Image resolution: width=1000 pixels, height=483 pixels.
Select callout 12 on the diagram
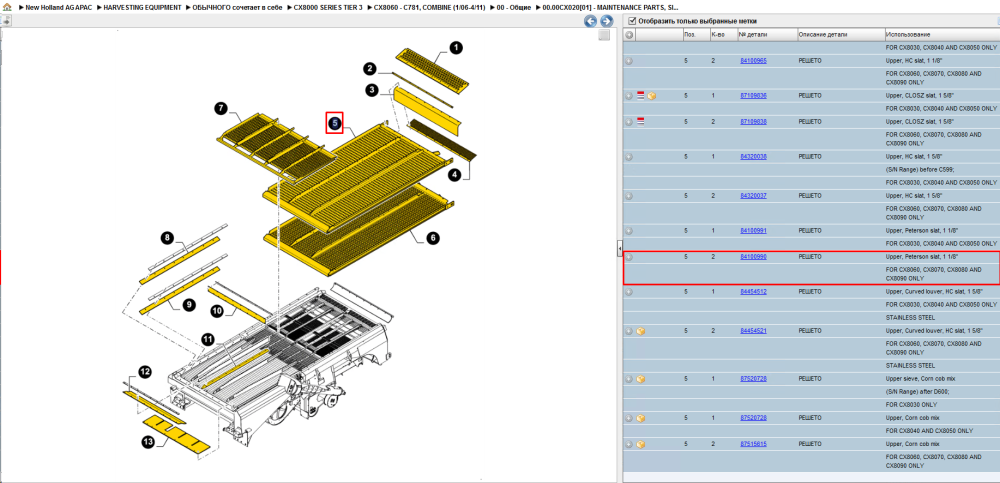[145, 371]
